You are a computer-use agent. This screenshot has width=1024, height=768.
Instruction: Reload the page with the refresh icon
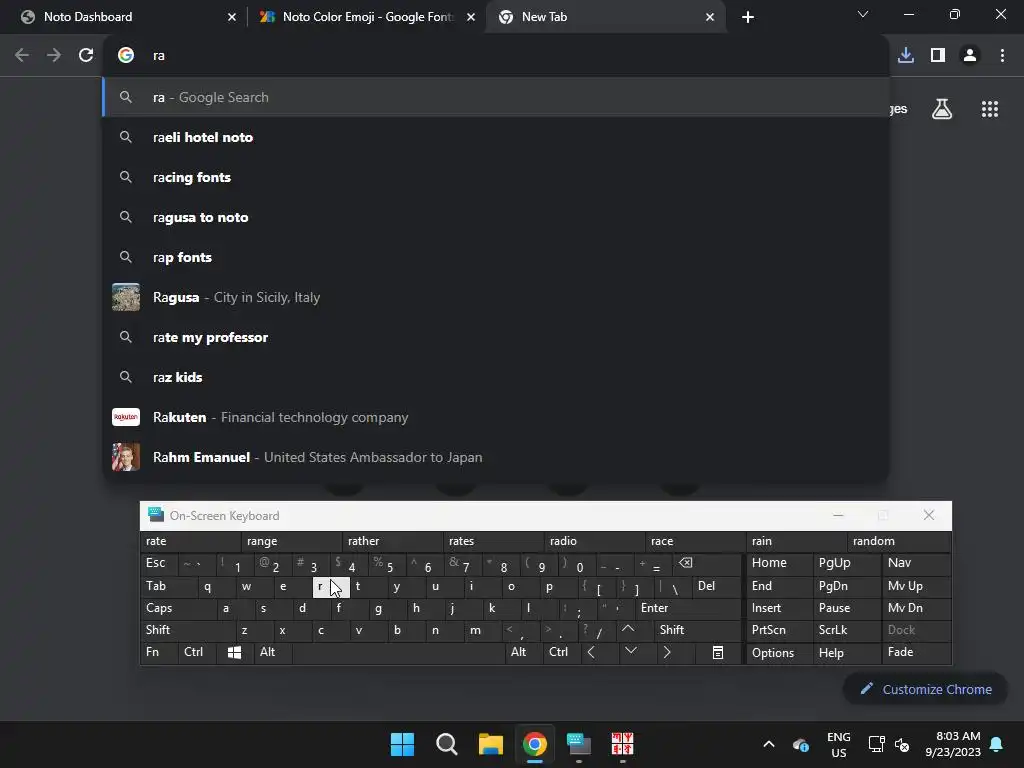click(86, 56)
